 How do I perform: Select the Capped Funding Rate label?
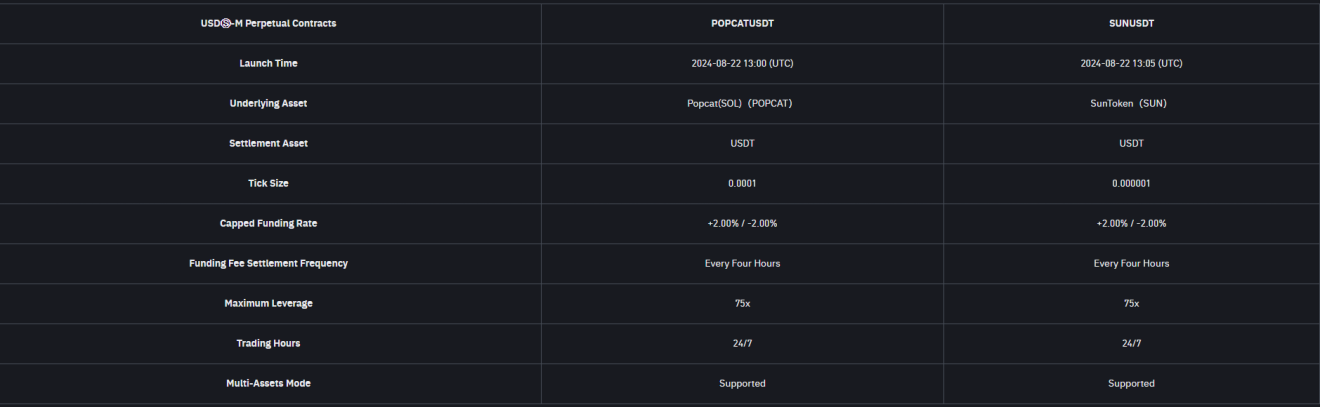(268, 224)
